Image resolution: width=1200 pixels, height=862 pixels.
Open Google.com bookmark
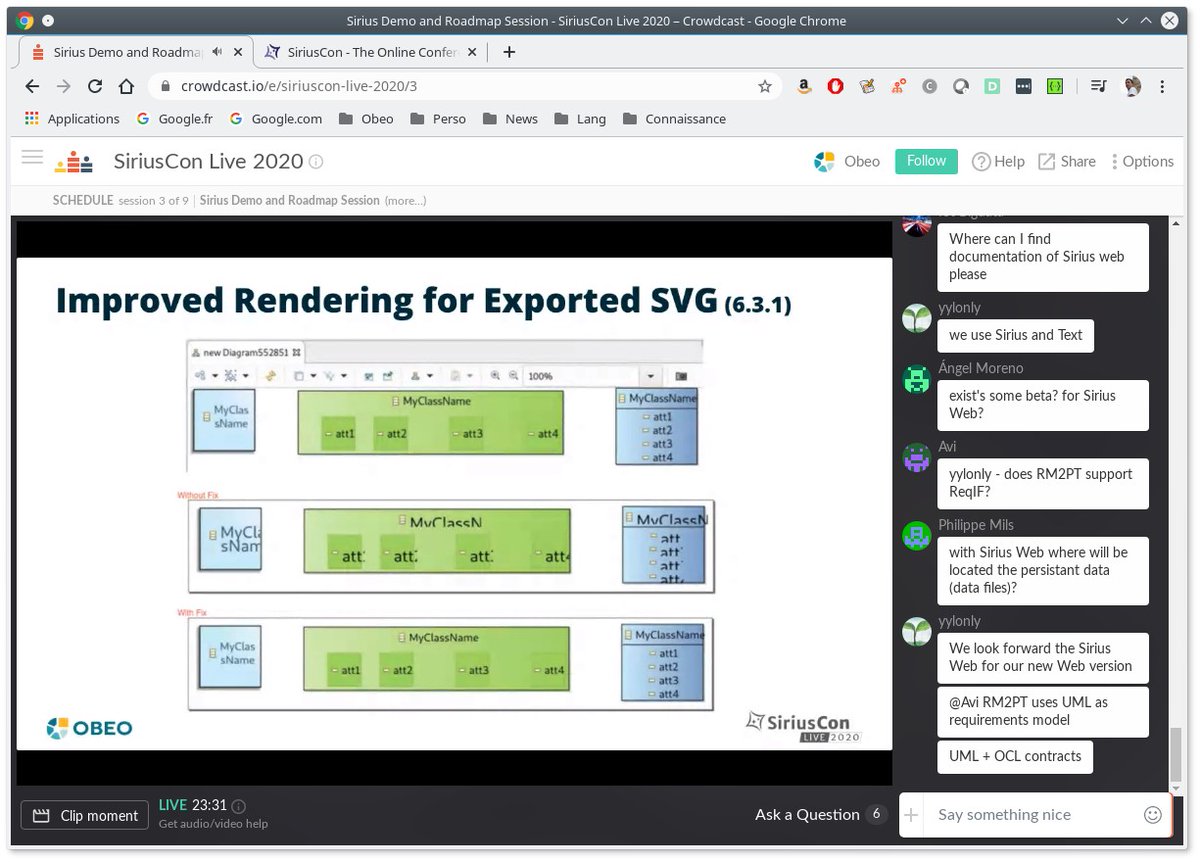pyautogui.click(x=276, y=118)
